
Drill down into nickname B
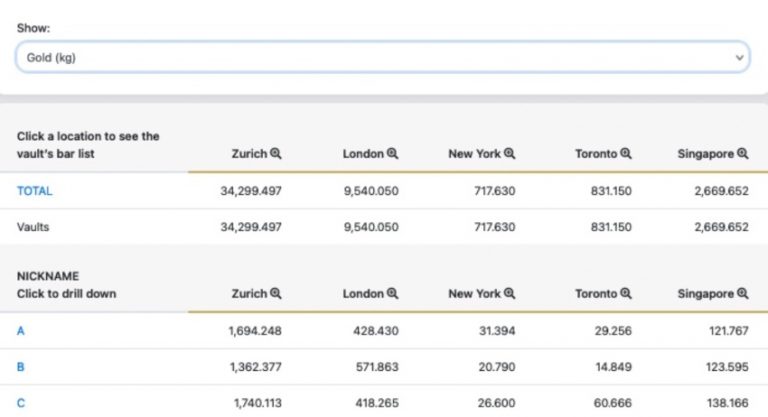(21, 367)
